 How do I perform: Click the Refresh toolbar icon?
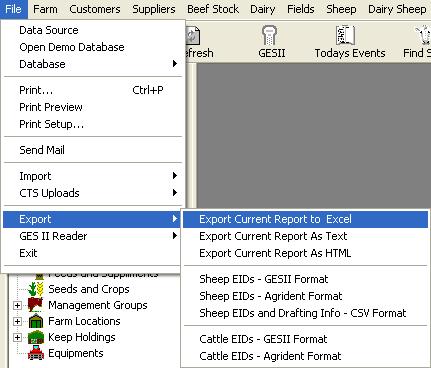tap(193, 36)
